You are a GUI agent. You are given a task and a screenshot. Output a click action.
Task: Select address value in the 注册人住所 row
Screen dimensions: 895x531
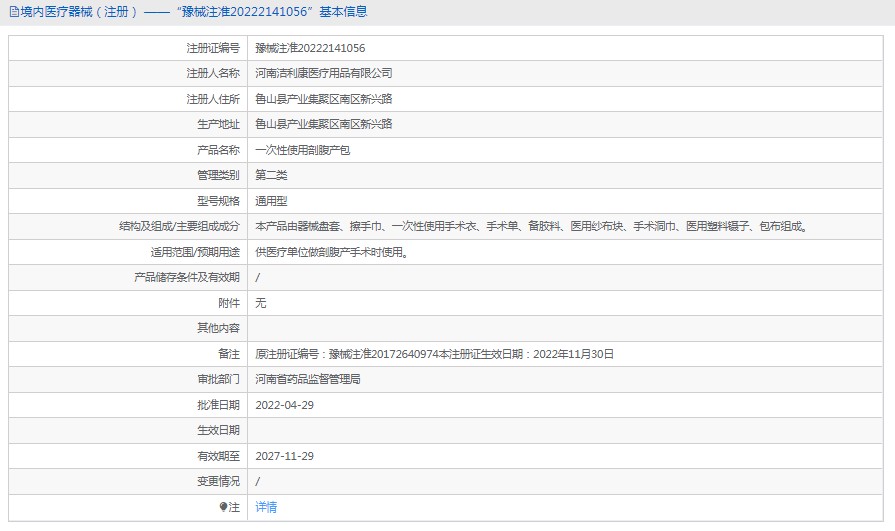point(324,99)
